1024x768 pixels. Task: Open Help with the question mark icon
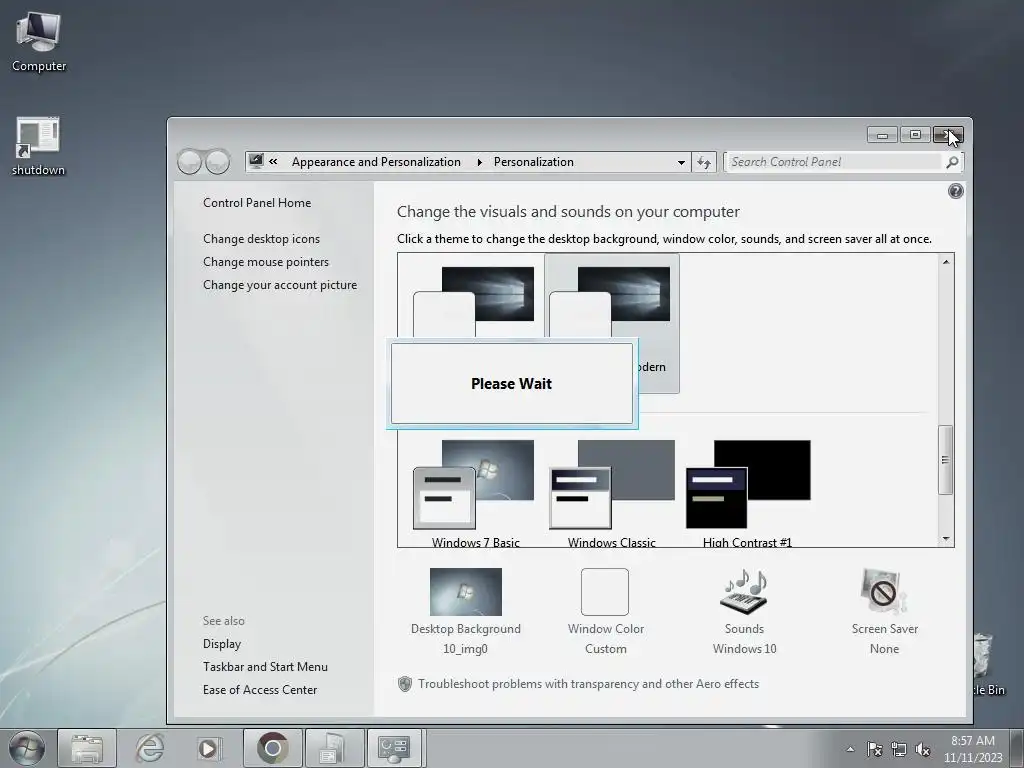(955, 191)
